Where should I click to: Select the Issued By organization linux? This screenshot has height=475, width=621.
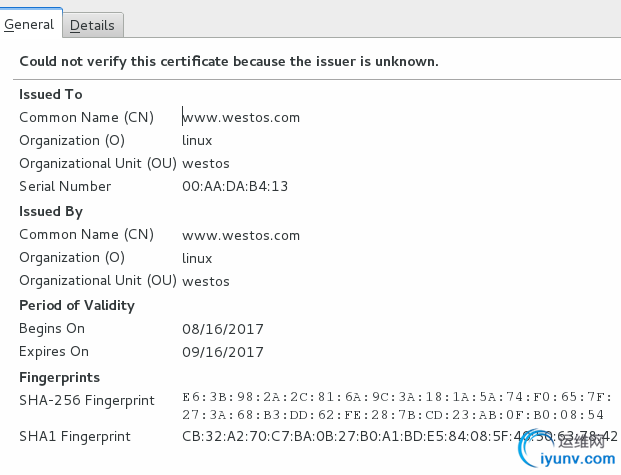(x=197, y=259)
